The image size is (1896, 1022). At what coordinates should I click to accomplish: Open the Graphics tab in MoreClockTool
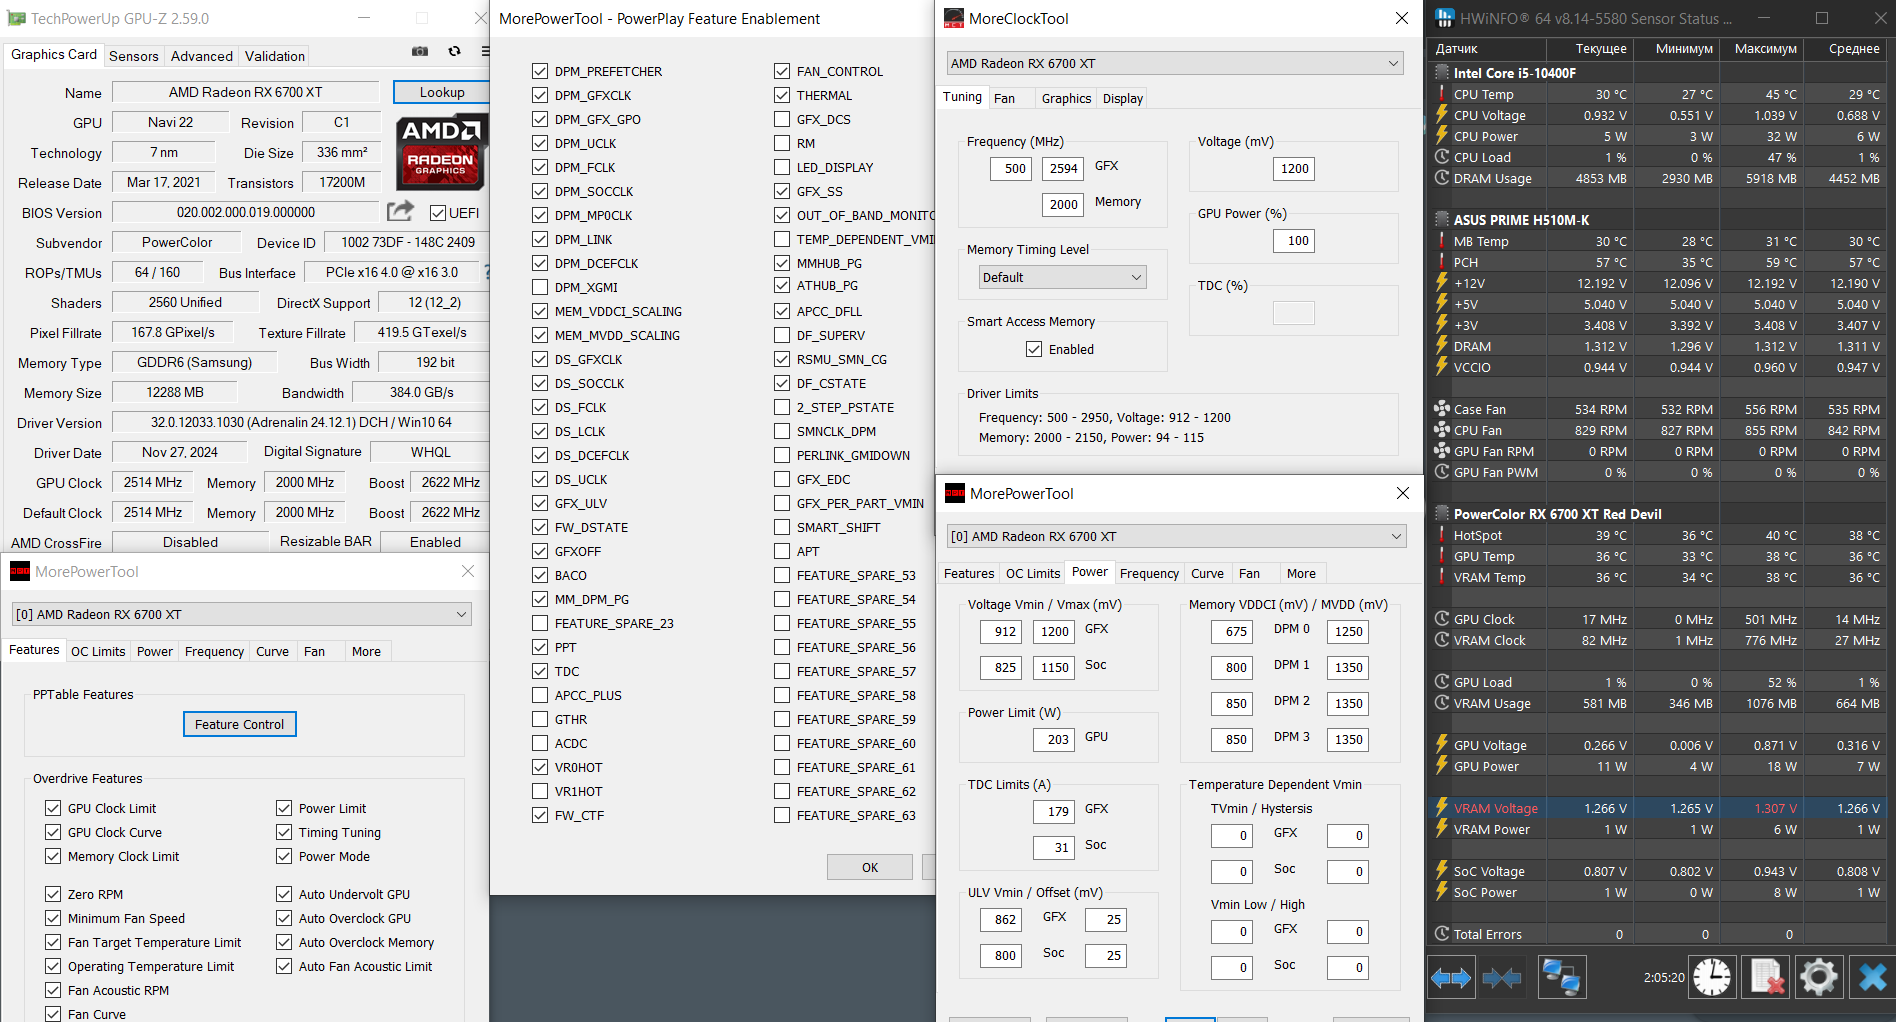click(x=1066, y=98)
